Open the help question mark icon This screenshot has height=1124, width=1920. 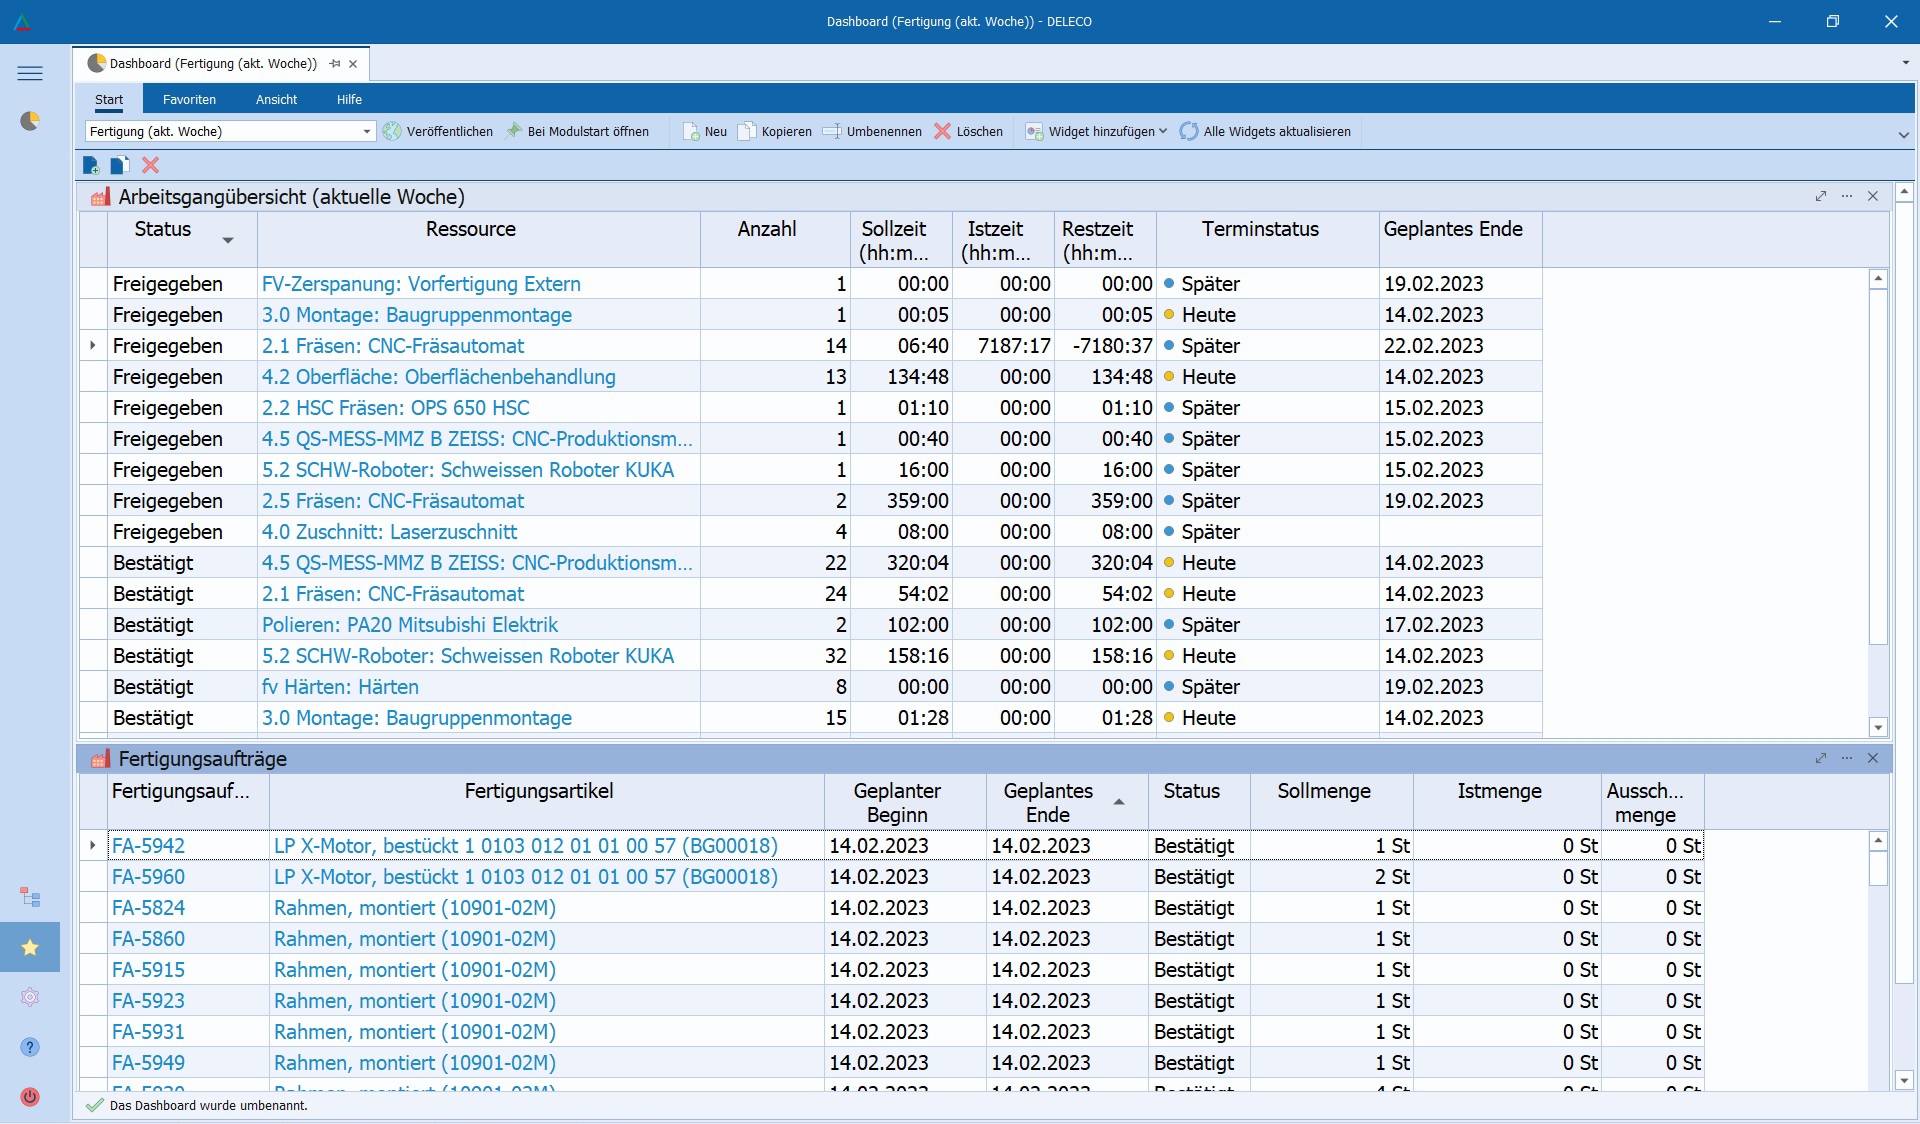coord(30,1047)
